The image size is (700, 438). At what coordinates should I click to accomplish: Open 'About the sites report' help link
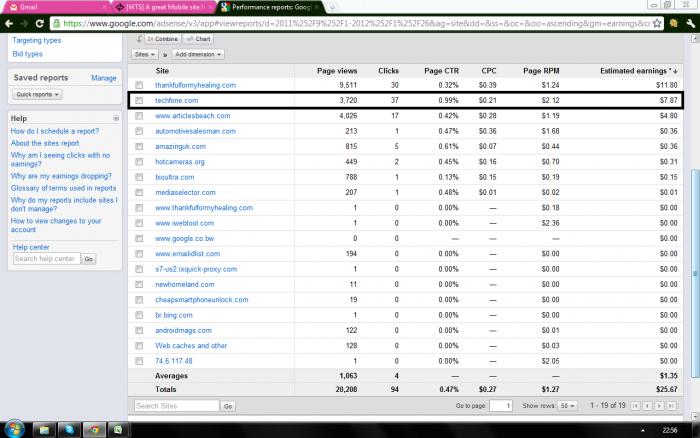[x=45, y=143]
